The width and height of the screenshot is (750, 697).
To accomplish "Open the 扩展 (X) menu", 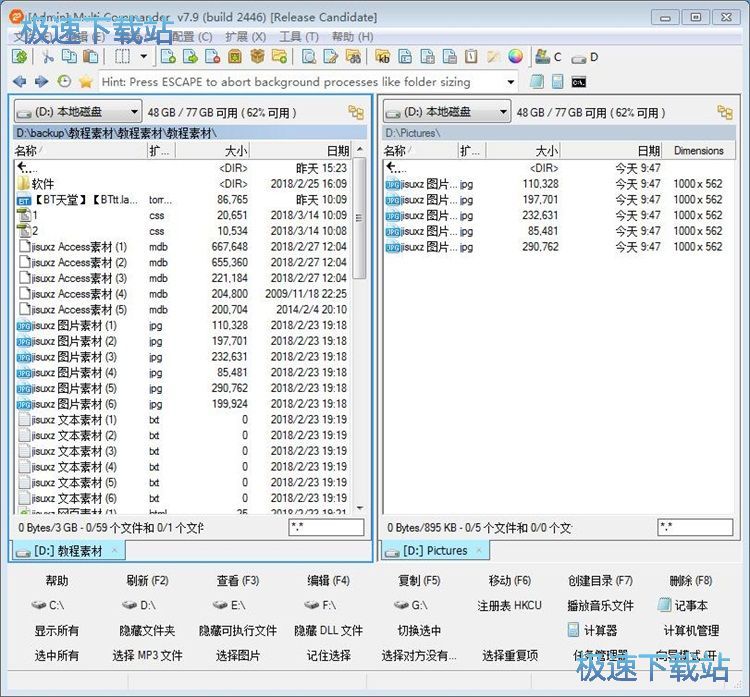I will (x=245, y=37).
